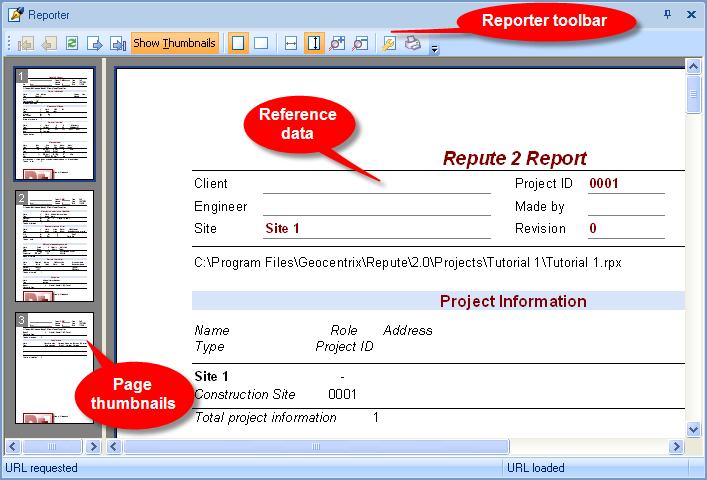Image resolution: width=707 pixels, height=480 pixels.
Task: Select portrait page orientation icon
Action: pos(238,43)
